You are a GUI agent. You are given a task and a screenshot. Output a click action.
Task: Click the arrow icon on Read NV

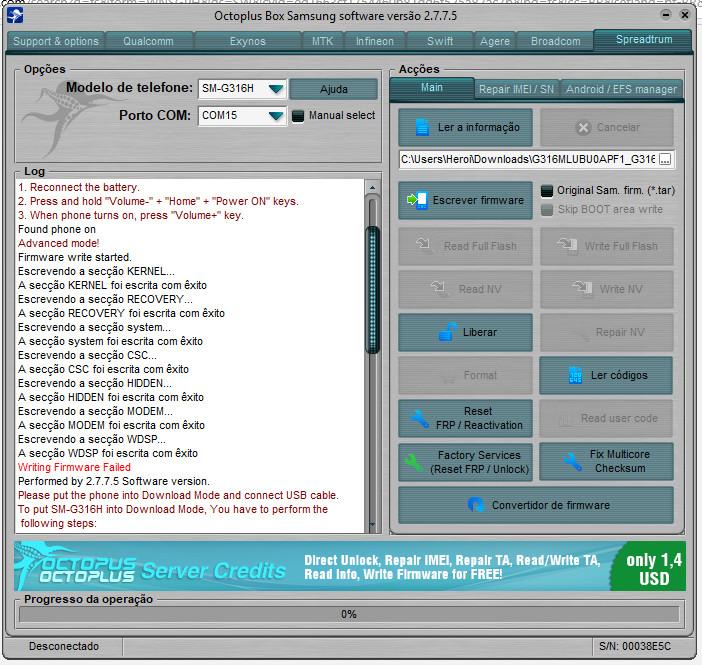pyautogui.click(x=438, y=288)
